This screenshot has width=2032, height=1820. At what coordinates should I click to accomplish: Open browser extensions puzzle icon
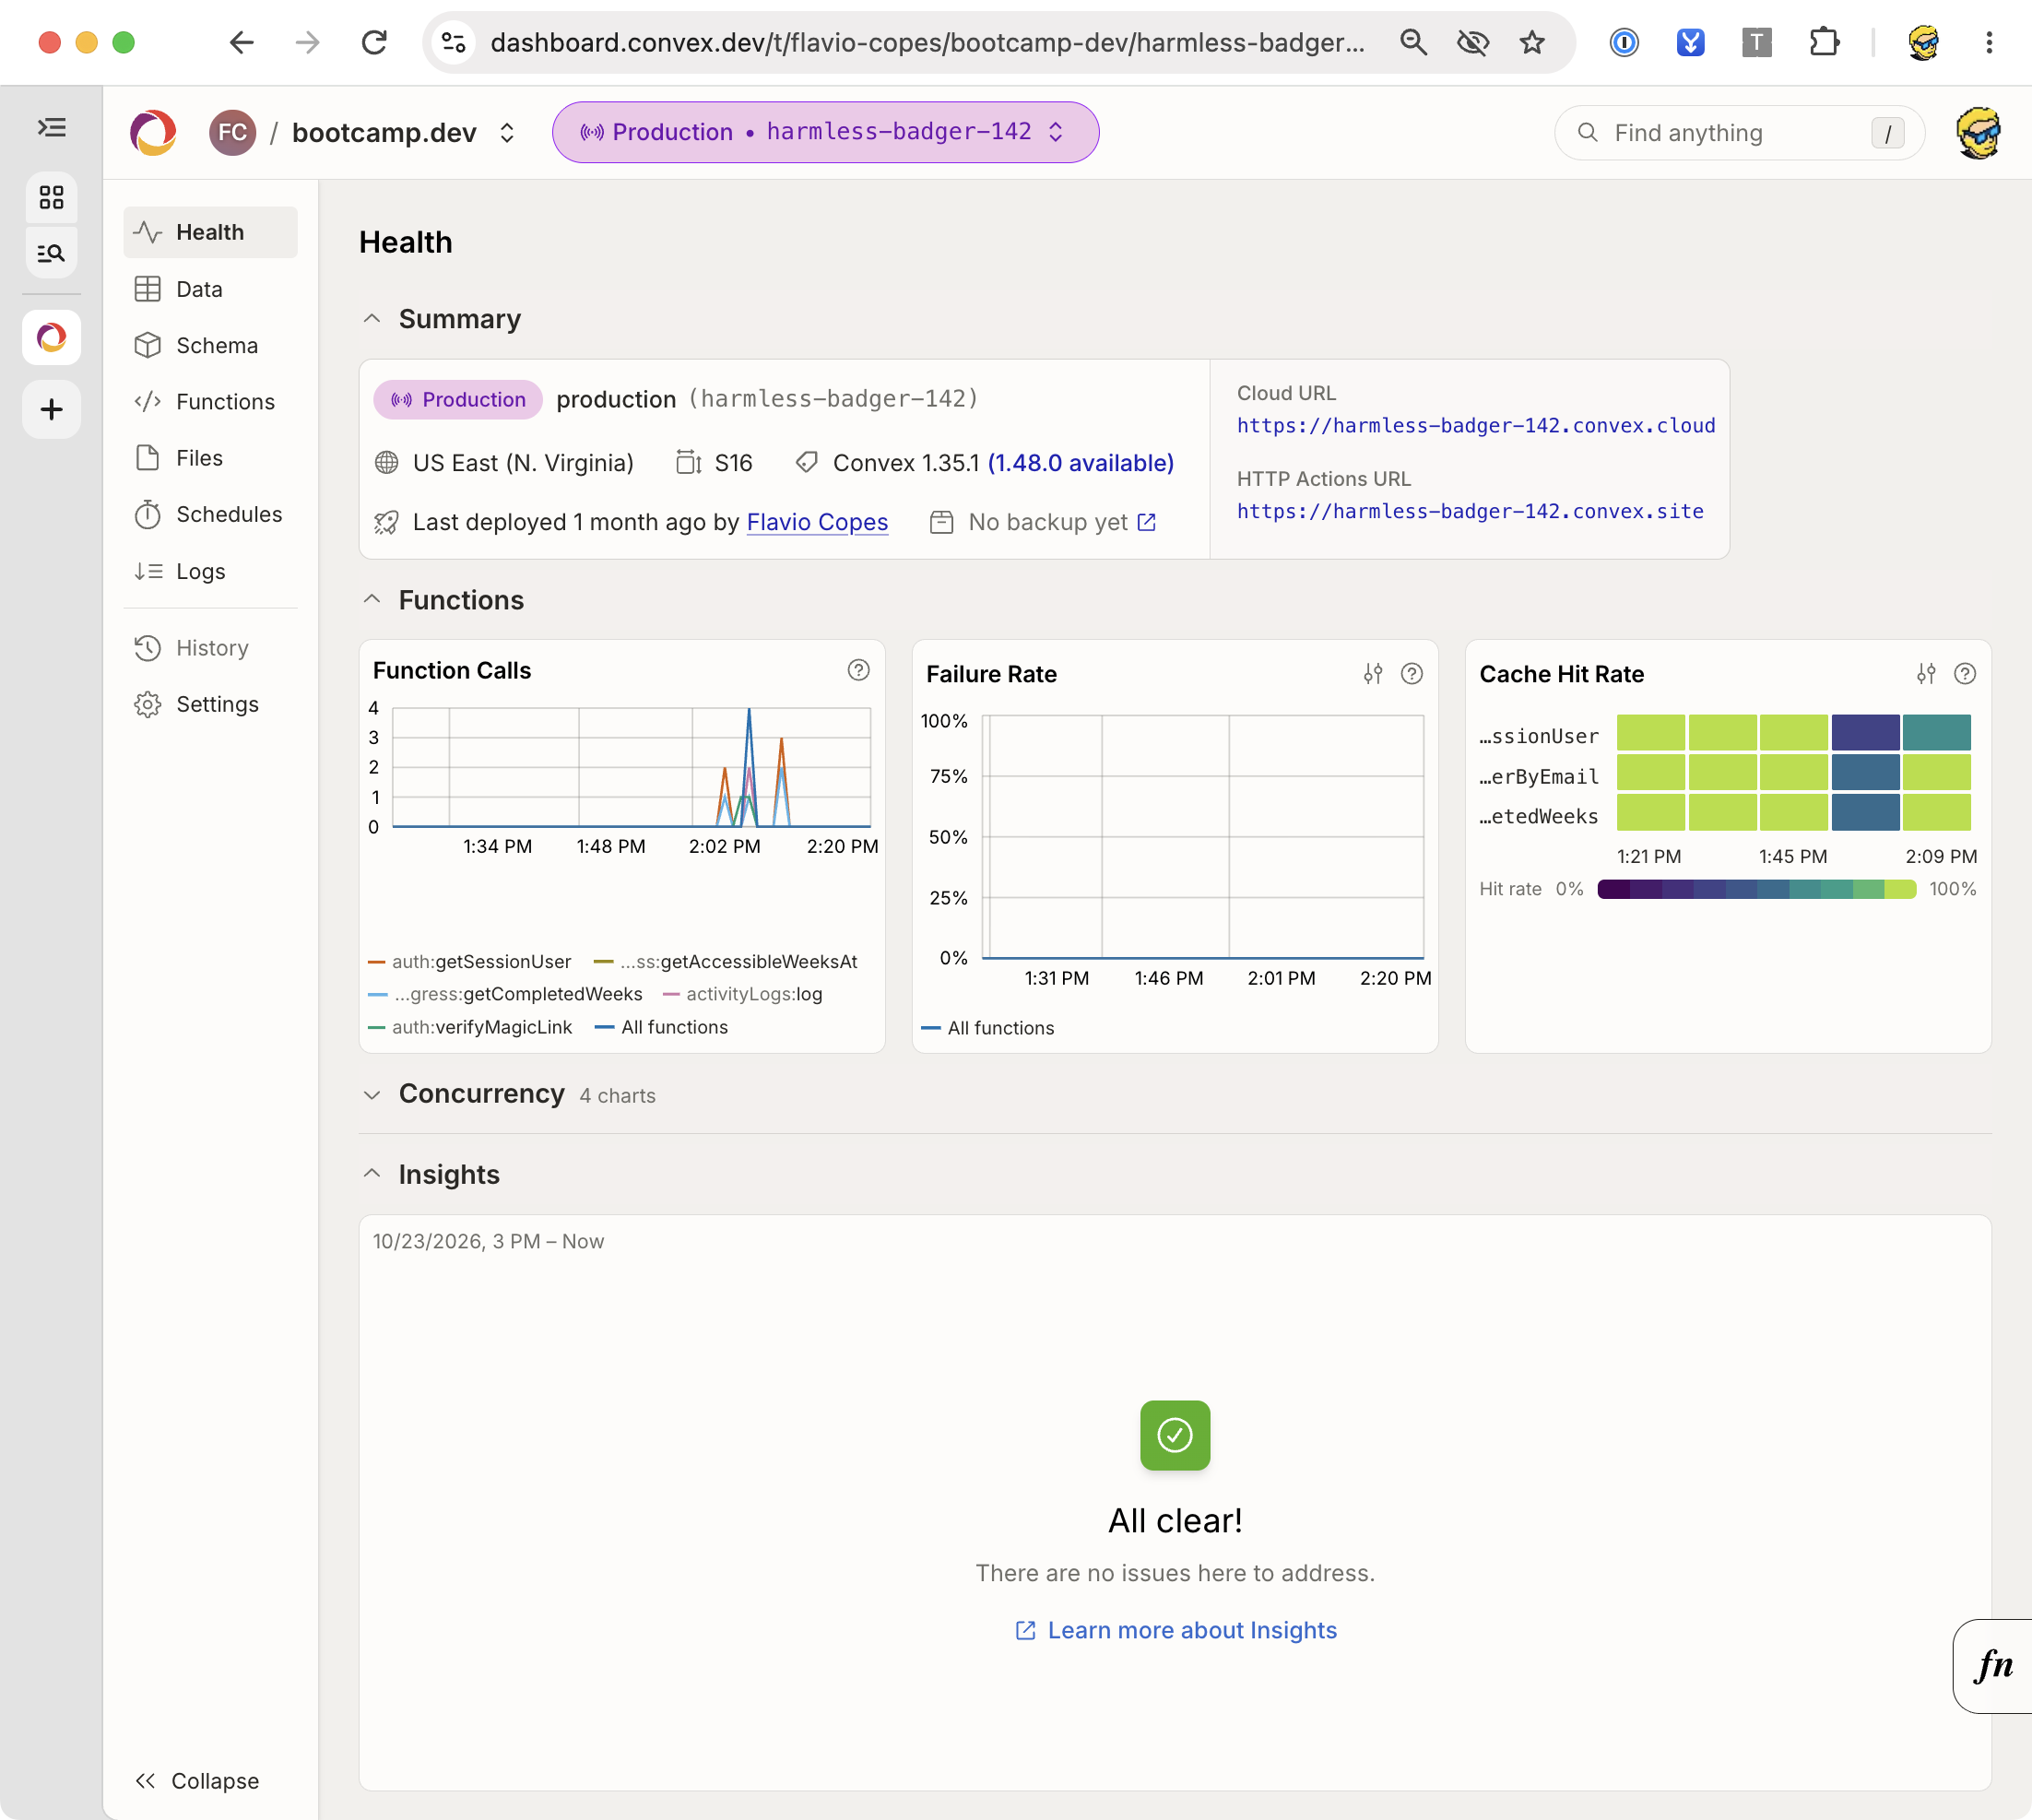click(x=1824, y=42)
